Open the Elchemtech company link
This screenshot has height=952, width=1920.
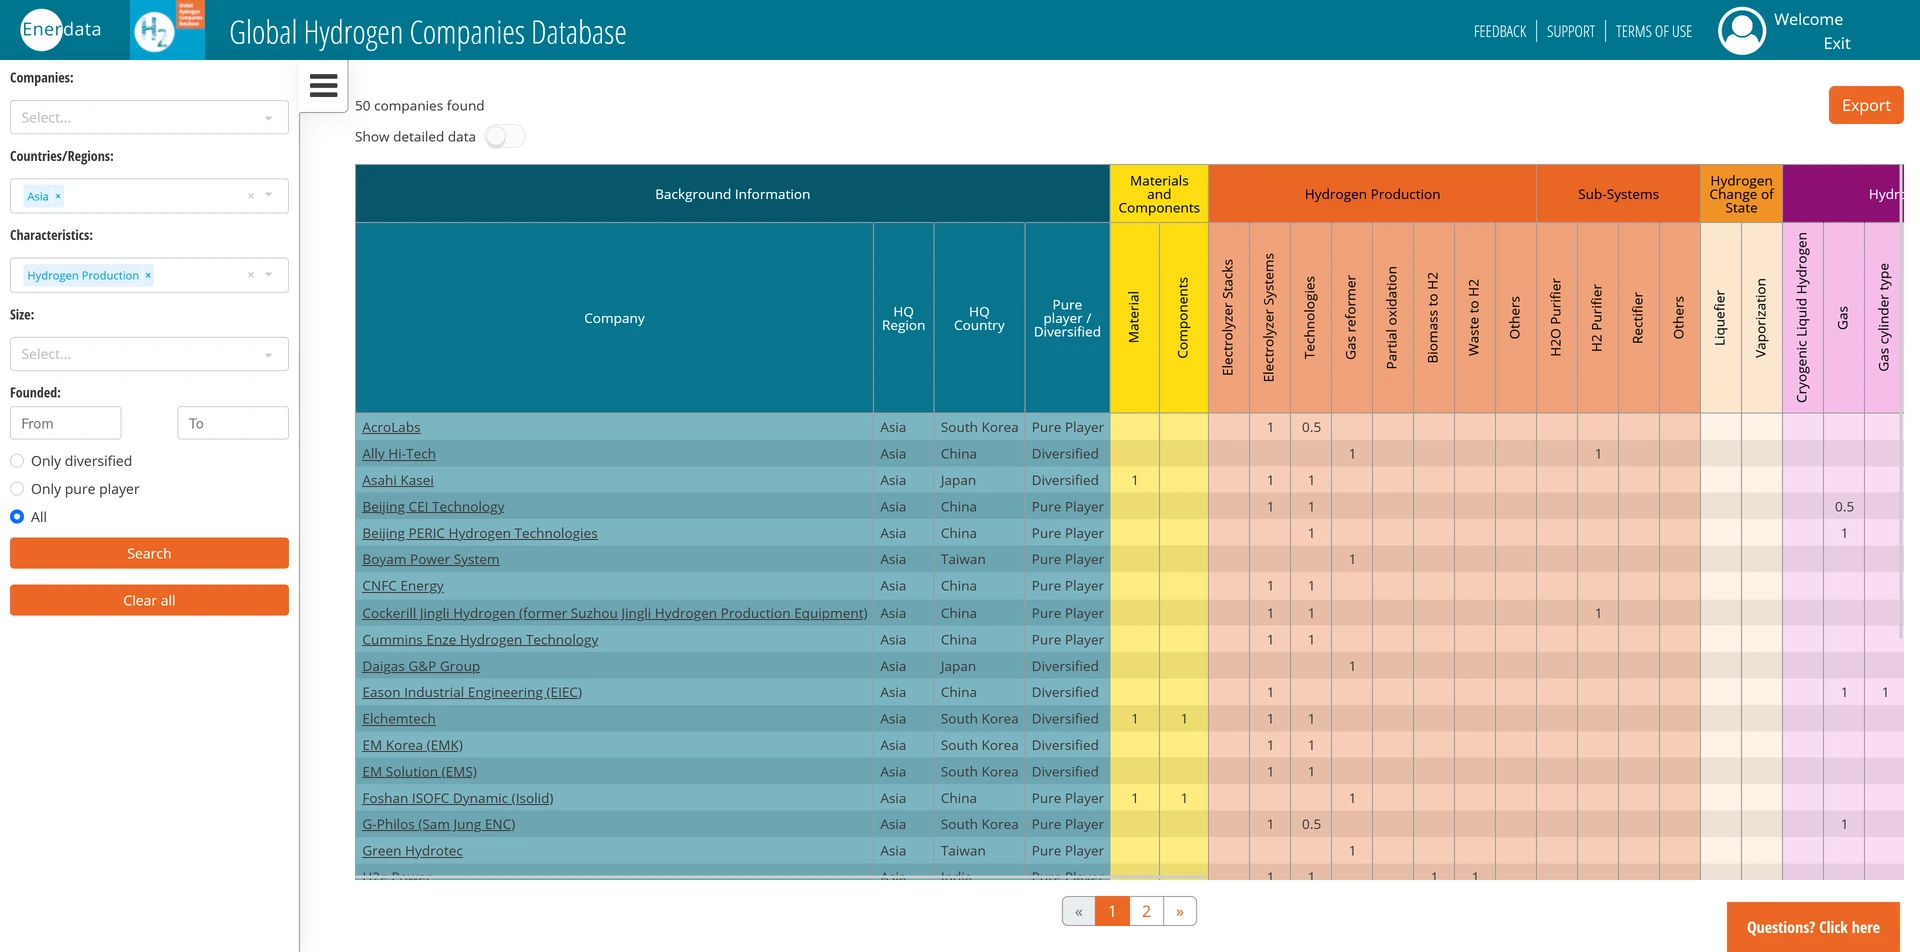[399, 719]
